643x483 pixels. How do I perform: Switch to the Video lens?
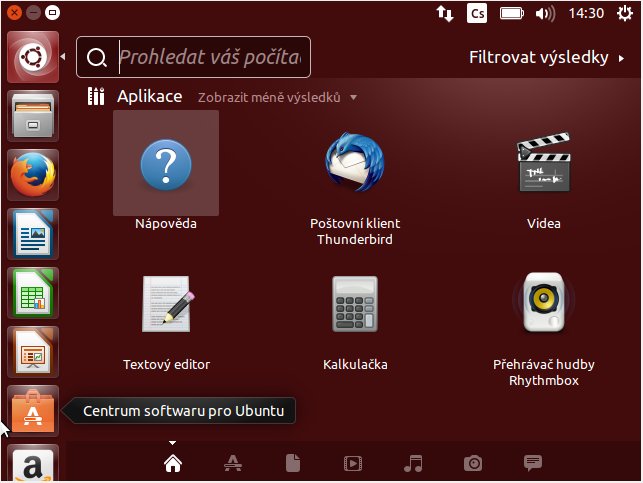pos(353,464)
